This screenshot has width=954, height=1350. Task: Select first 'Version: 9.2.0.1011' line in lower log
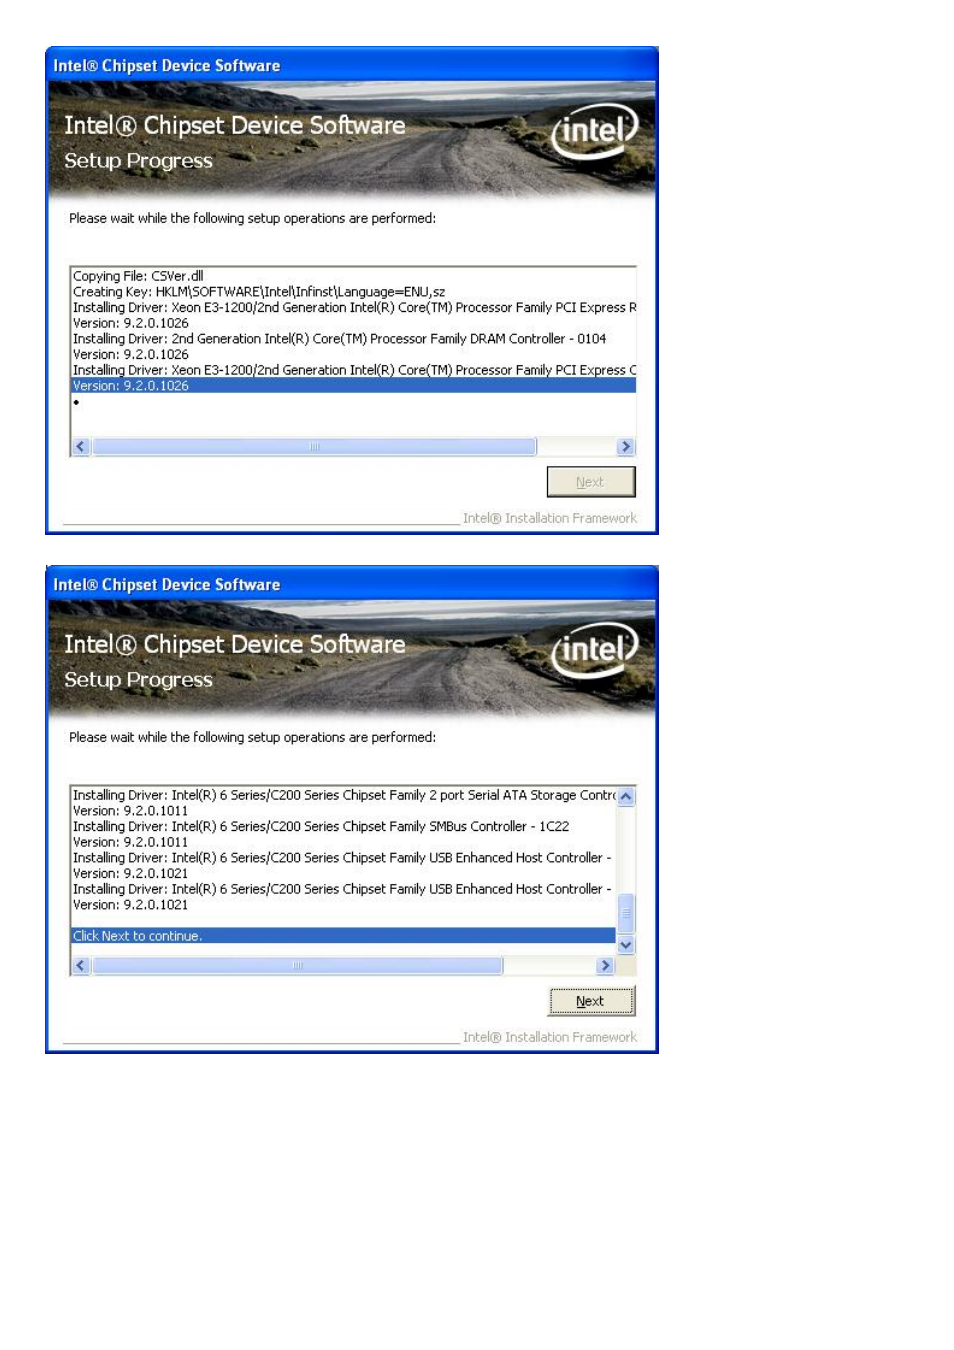coord(130,811)
